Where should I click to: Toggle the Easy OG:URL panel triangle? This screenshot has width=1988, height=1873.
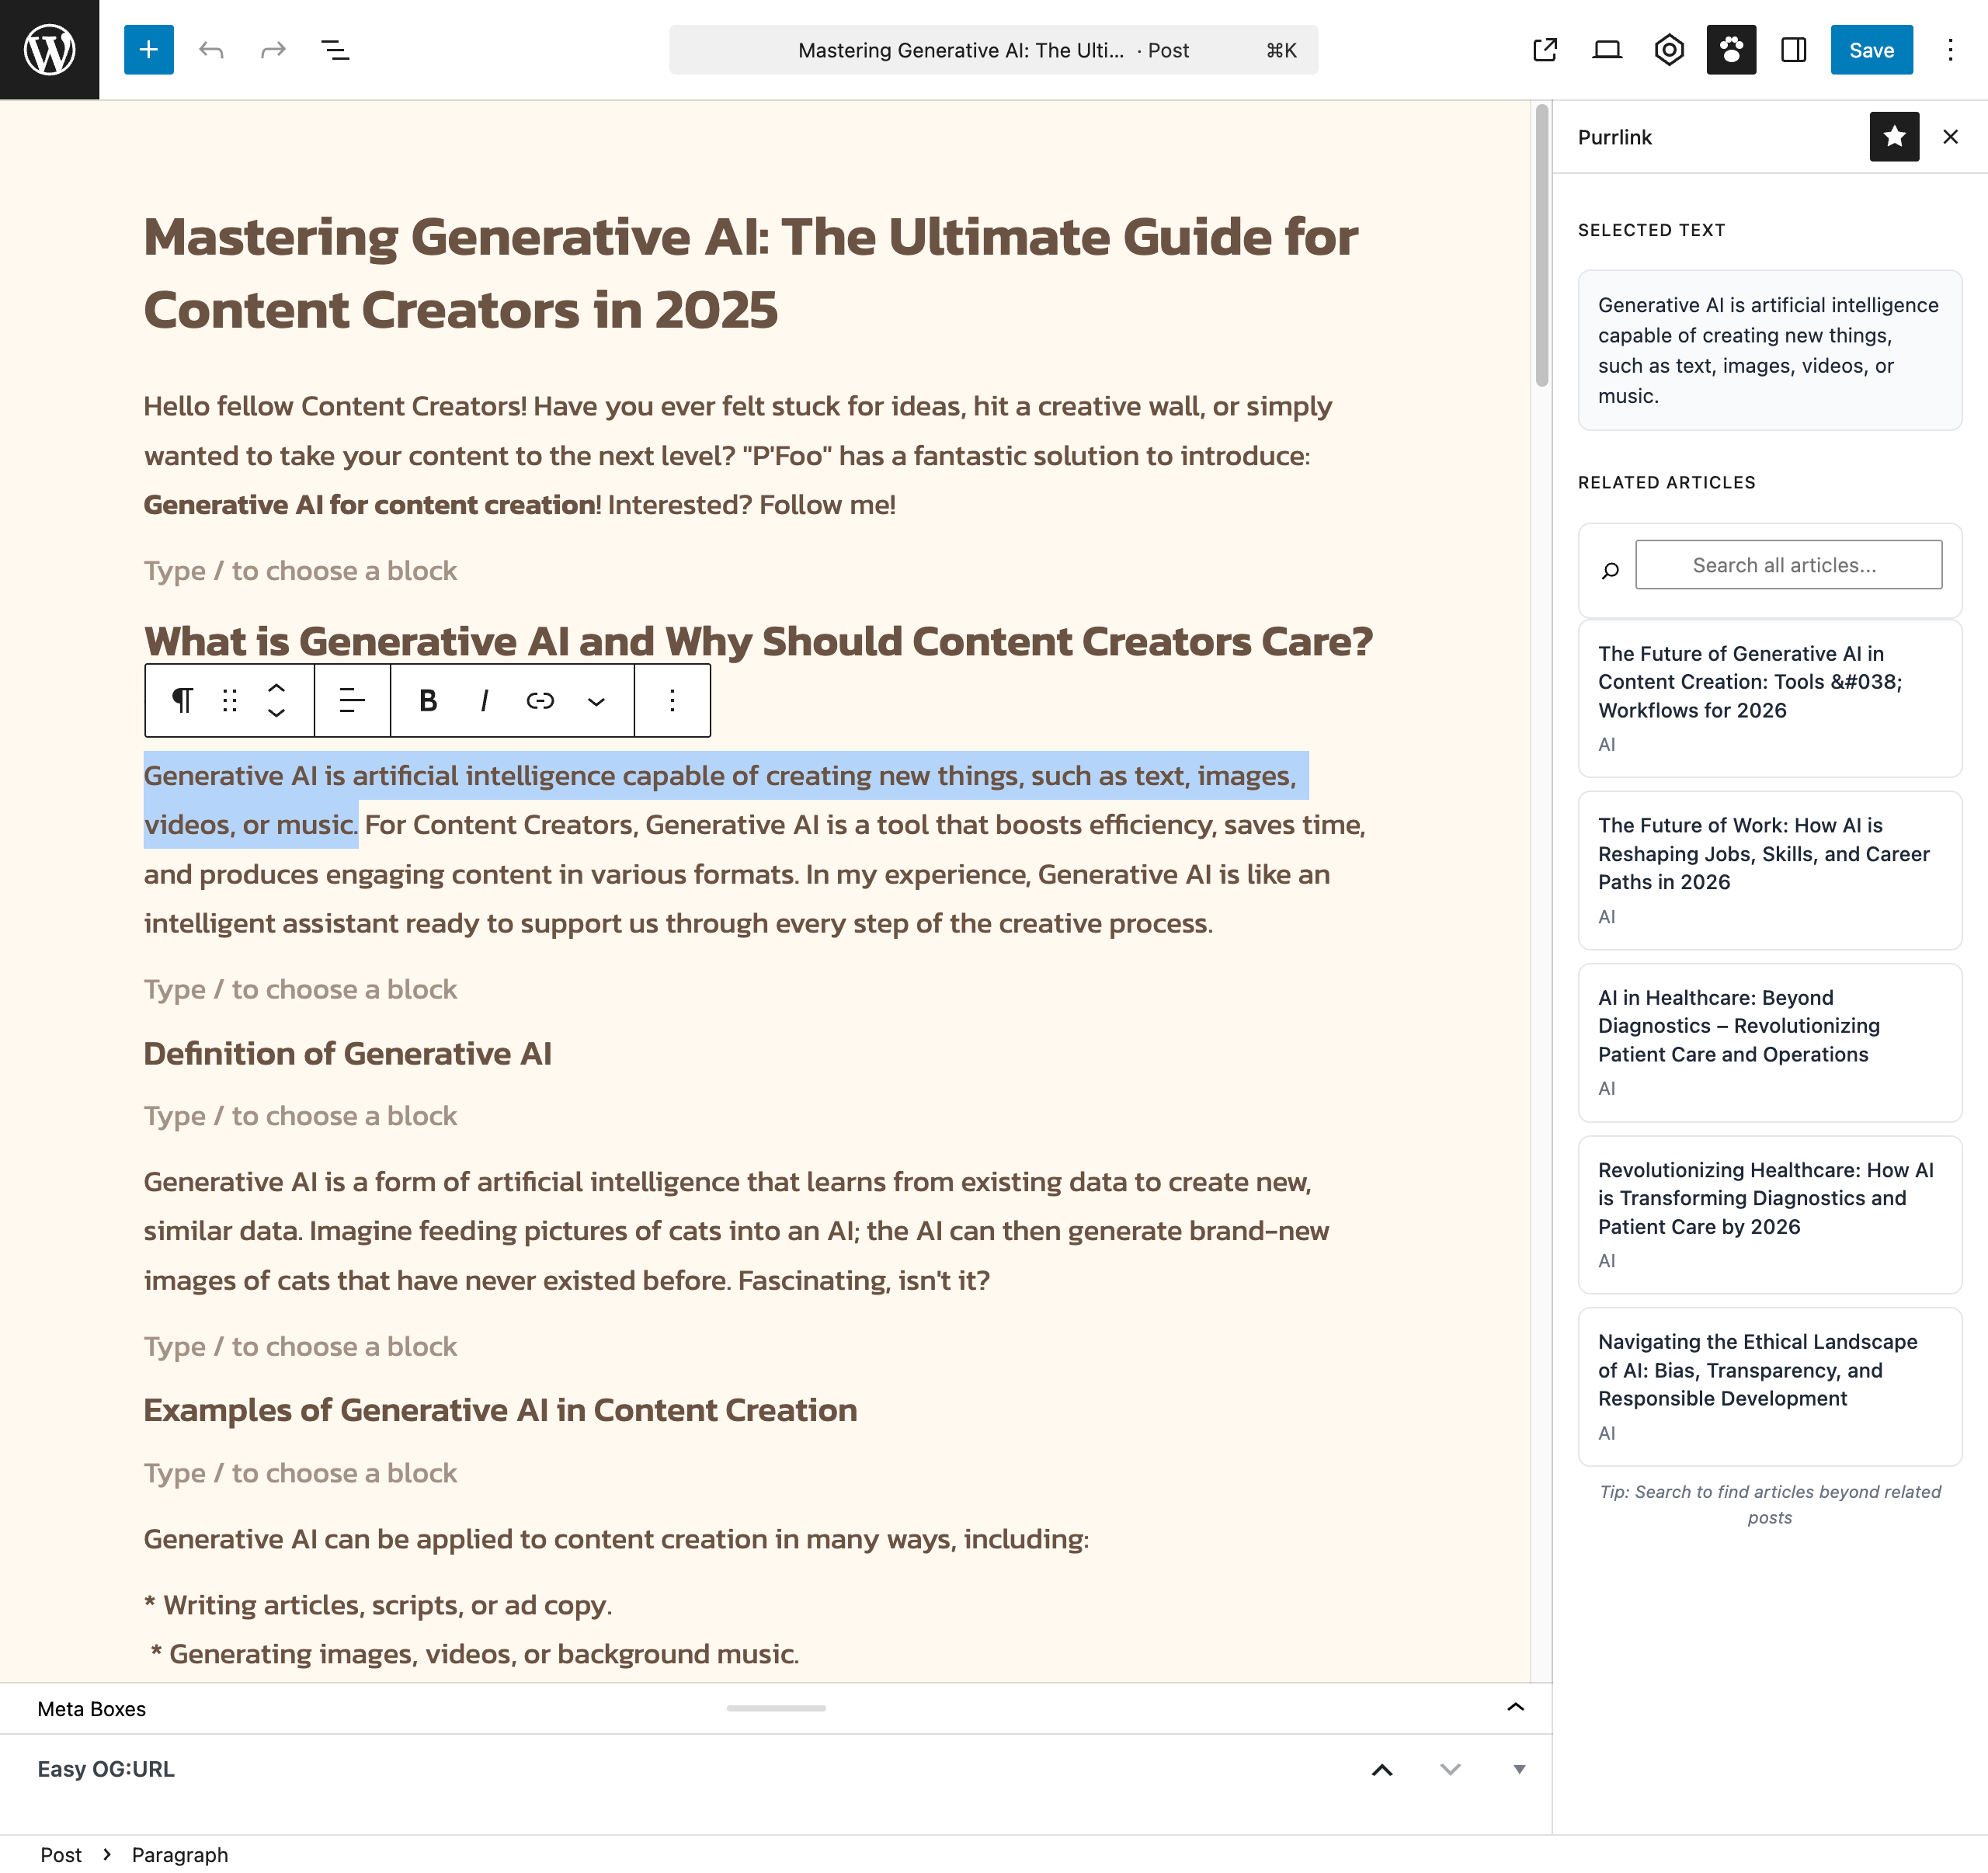1518,1769
